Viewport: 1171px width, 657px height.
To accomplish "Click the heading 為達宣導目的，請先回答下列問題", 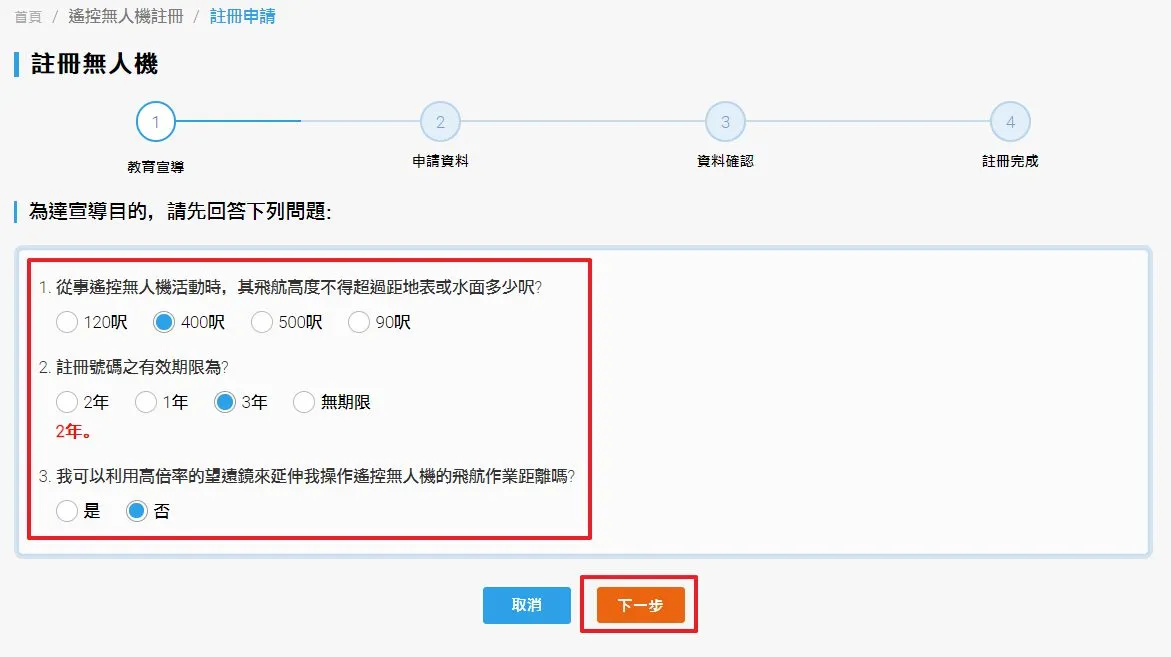I will (x=179, y=211).
